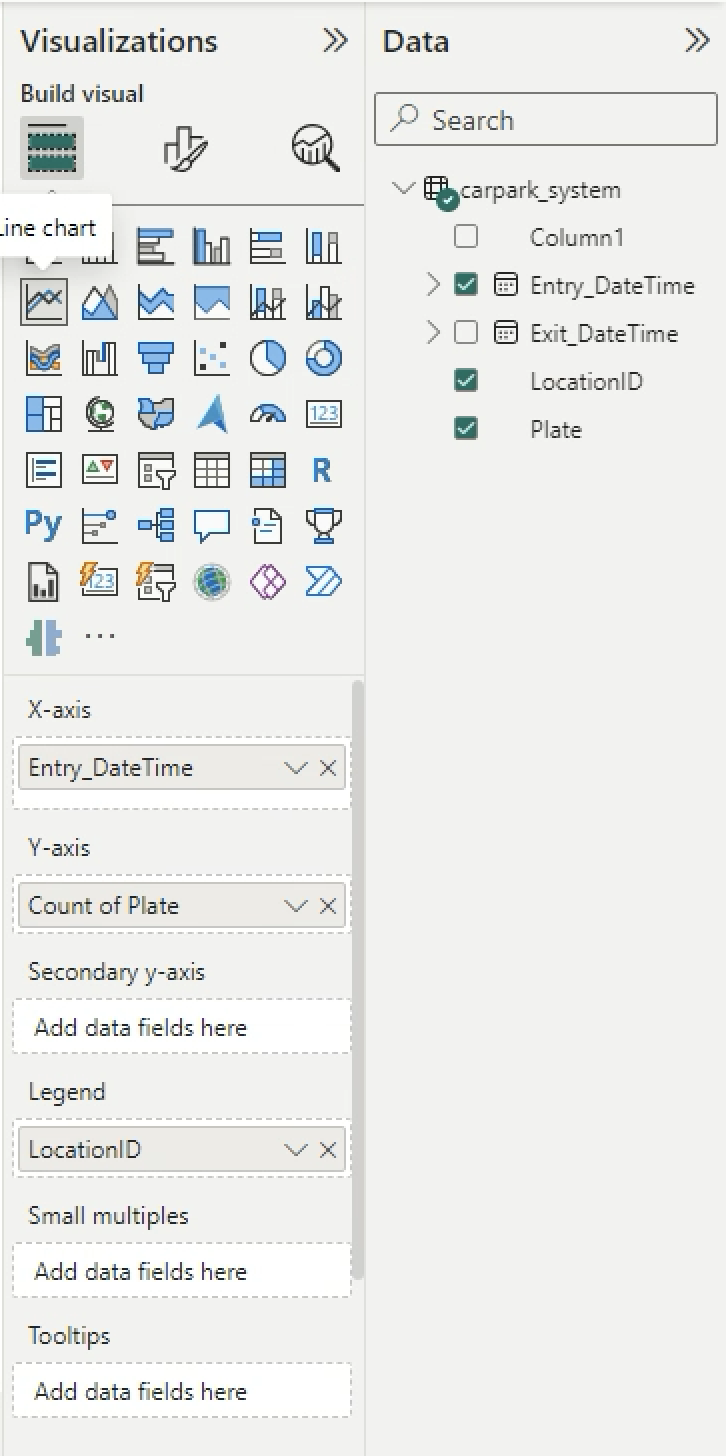This screenshot has width=726, height=1456.
Task: Collapse the carpark_system table
Action: pos(403,188)
